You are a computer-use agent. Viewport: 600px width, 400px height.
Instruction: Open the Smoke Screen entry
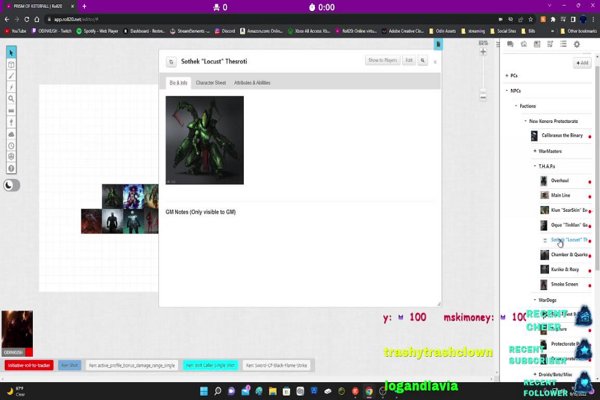tap(564, 284)
